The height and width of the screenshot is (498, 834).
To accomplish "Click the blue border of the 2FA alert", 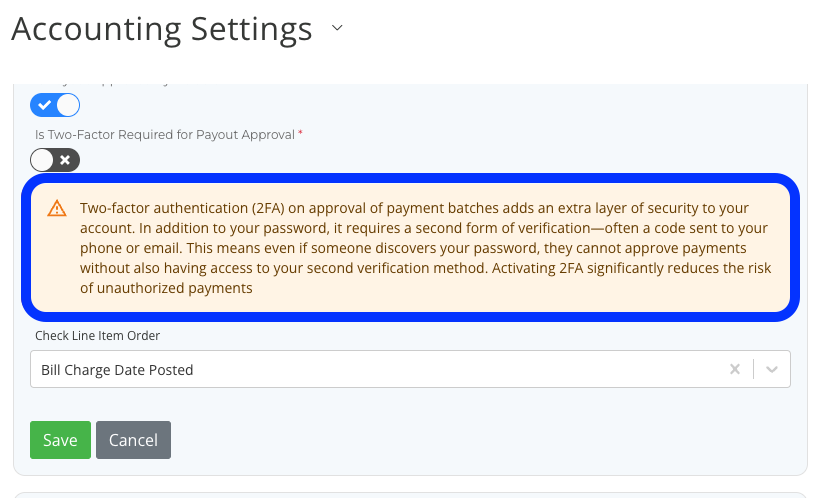I will (410, 177).
